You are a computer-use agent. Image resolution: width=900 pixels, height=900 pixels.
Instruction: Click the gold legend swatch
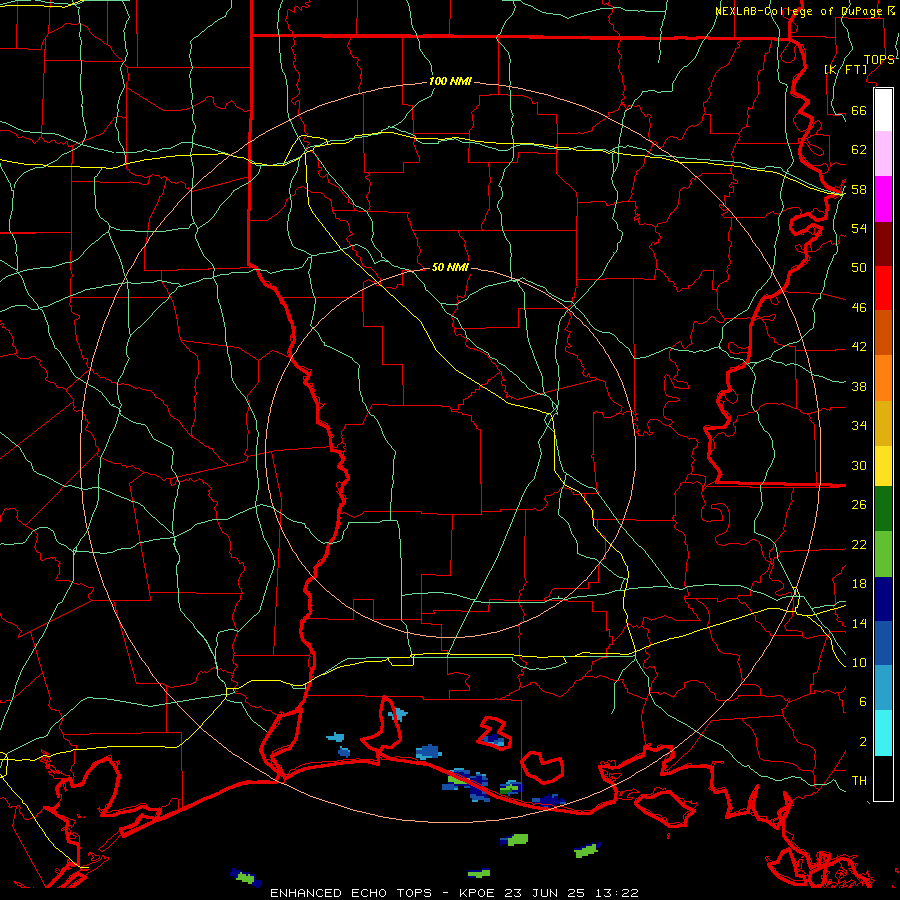[x=883, y=423]
